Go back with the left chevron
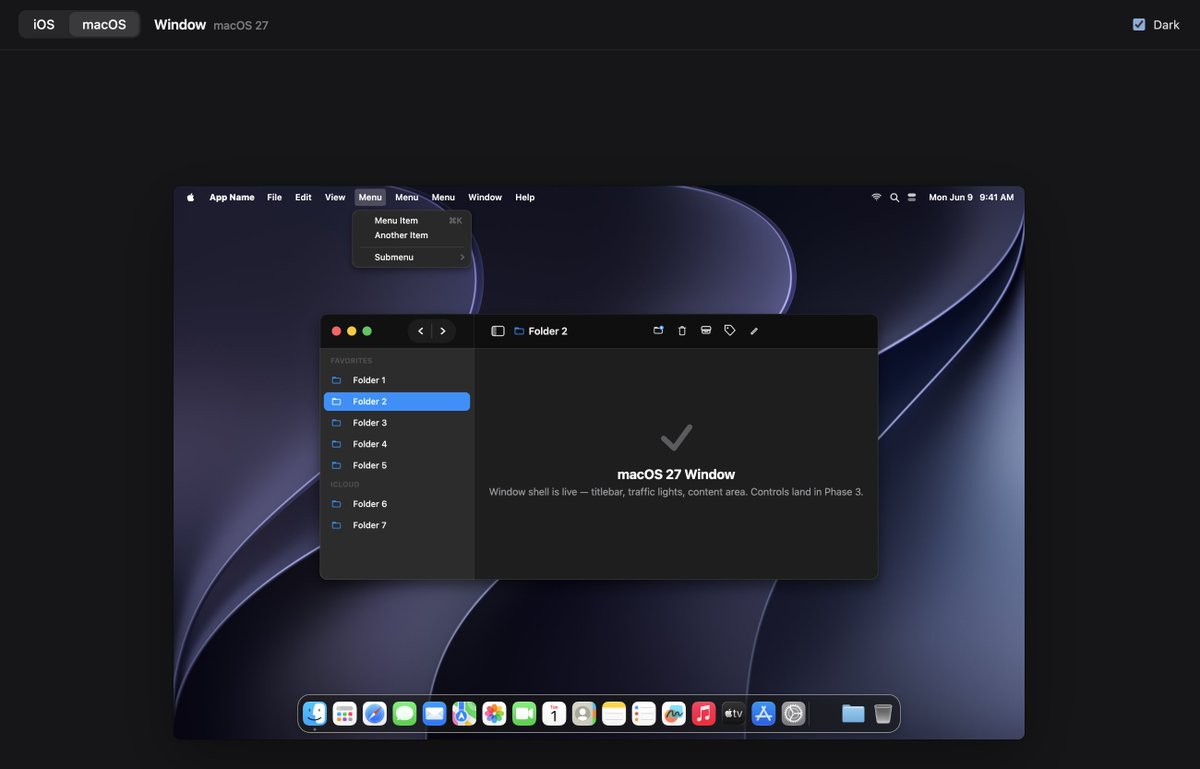Image resolution: width=1200 pixels, height=769 pixels. tap(421, 331)
